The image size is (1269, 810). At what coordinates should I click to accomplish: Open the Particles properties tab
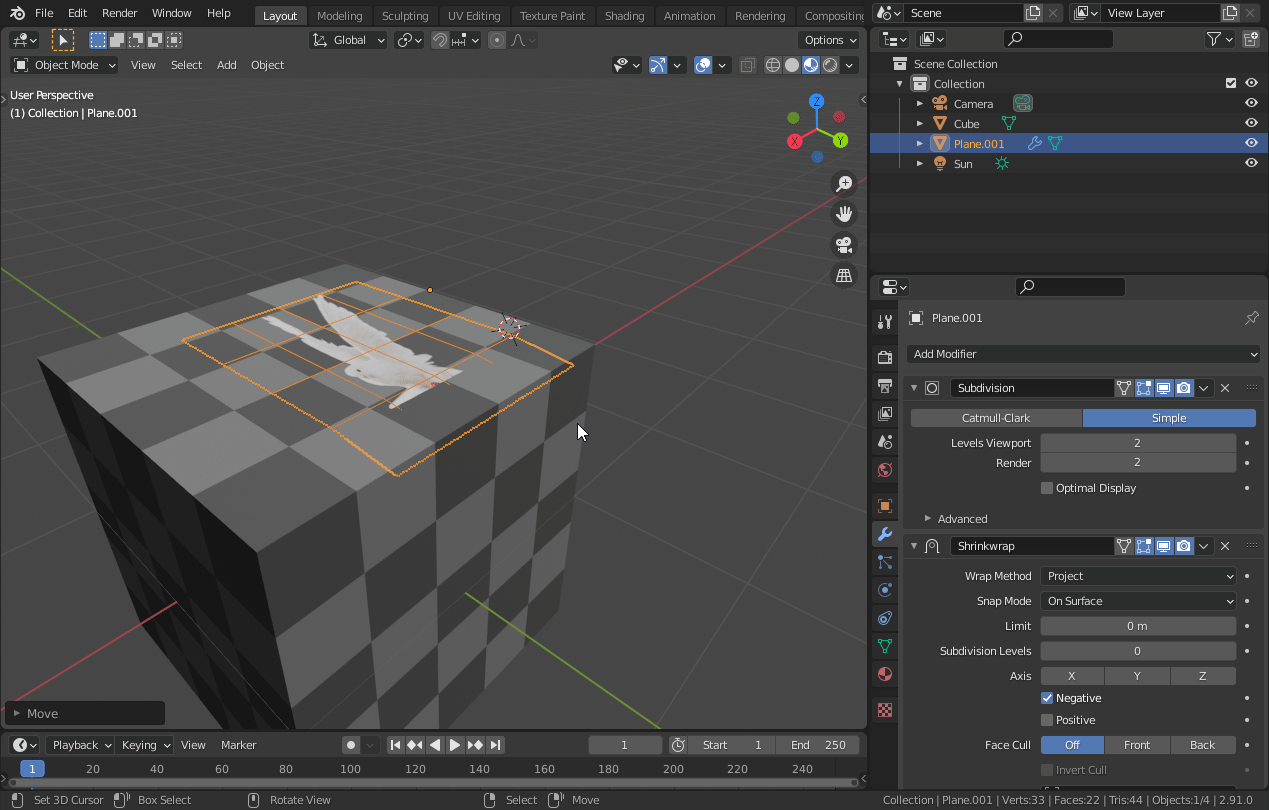[x=884, y=562]
